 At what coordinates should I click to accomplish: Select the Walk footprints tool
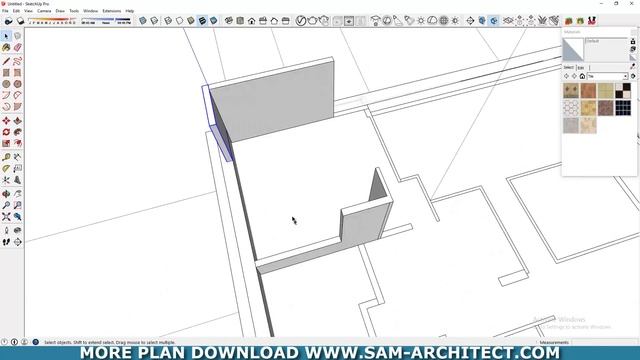tap(6, 242)
